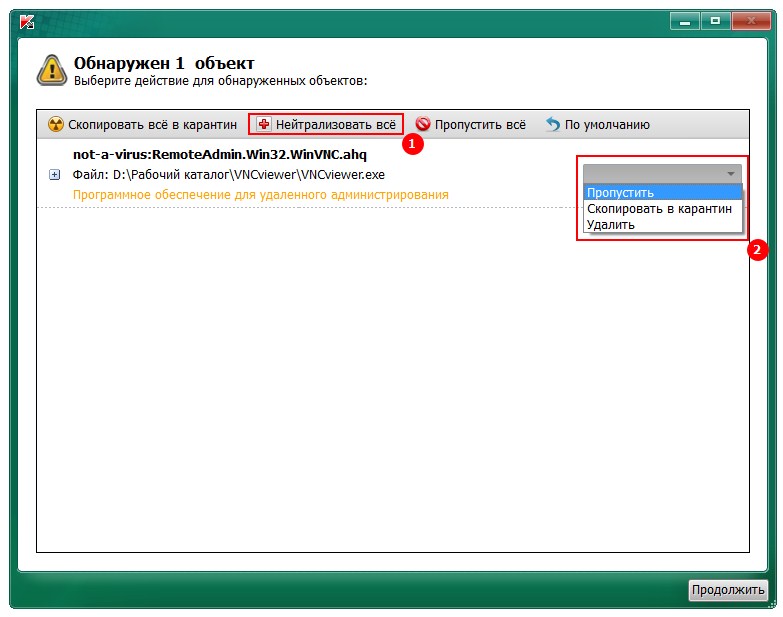The width and height of the screenshot is (783, 617).
Task: Click the quarantine radiation icon
Action: tap(56, 124)
